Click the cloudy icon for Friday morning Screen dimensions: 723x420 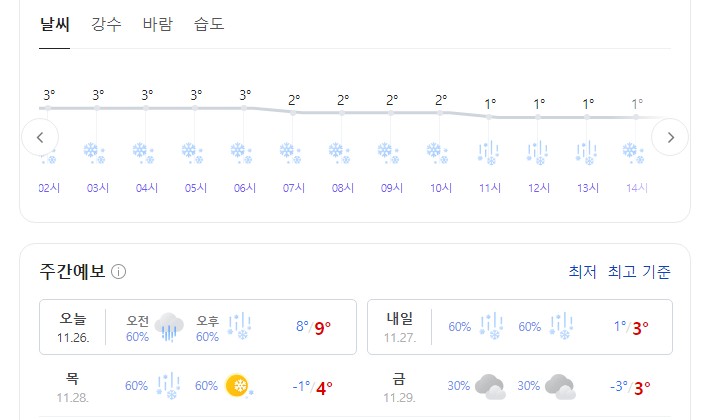[x=488, y=386]
